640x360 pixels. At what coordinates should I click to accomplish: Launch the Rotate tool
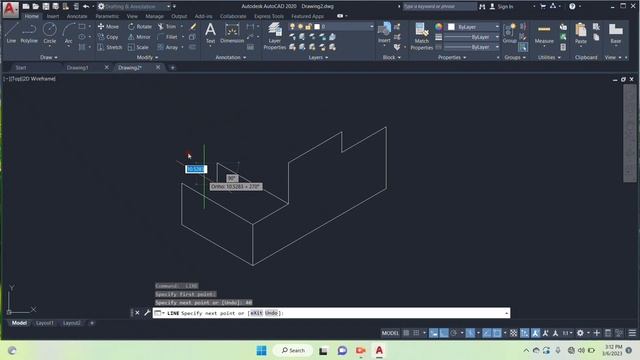tap(140, 27)
